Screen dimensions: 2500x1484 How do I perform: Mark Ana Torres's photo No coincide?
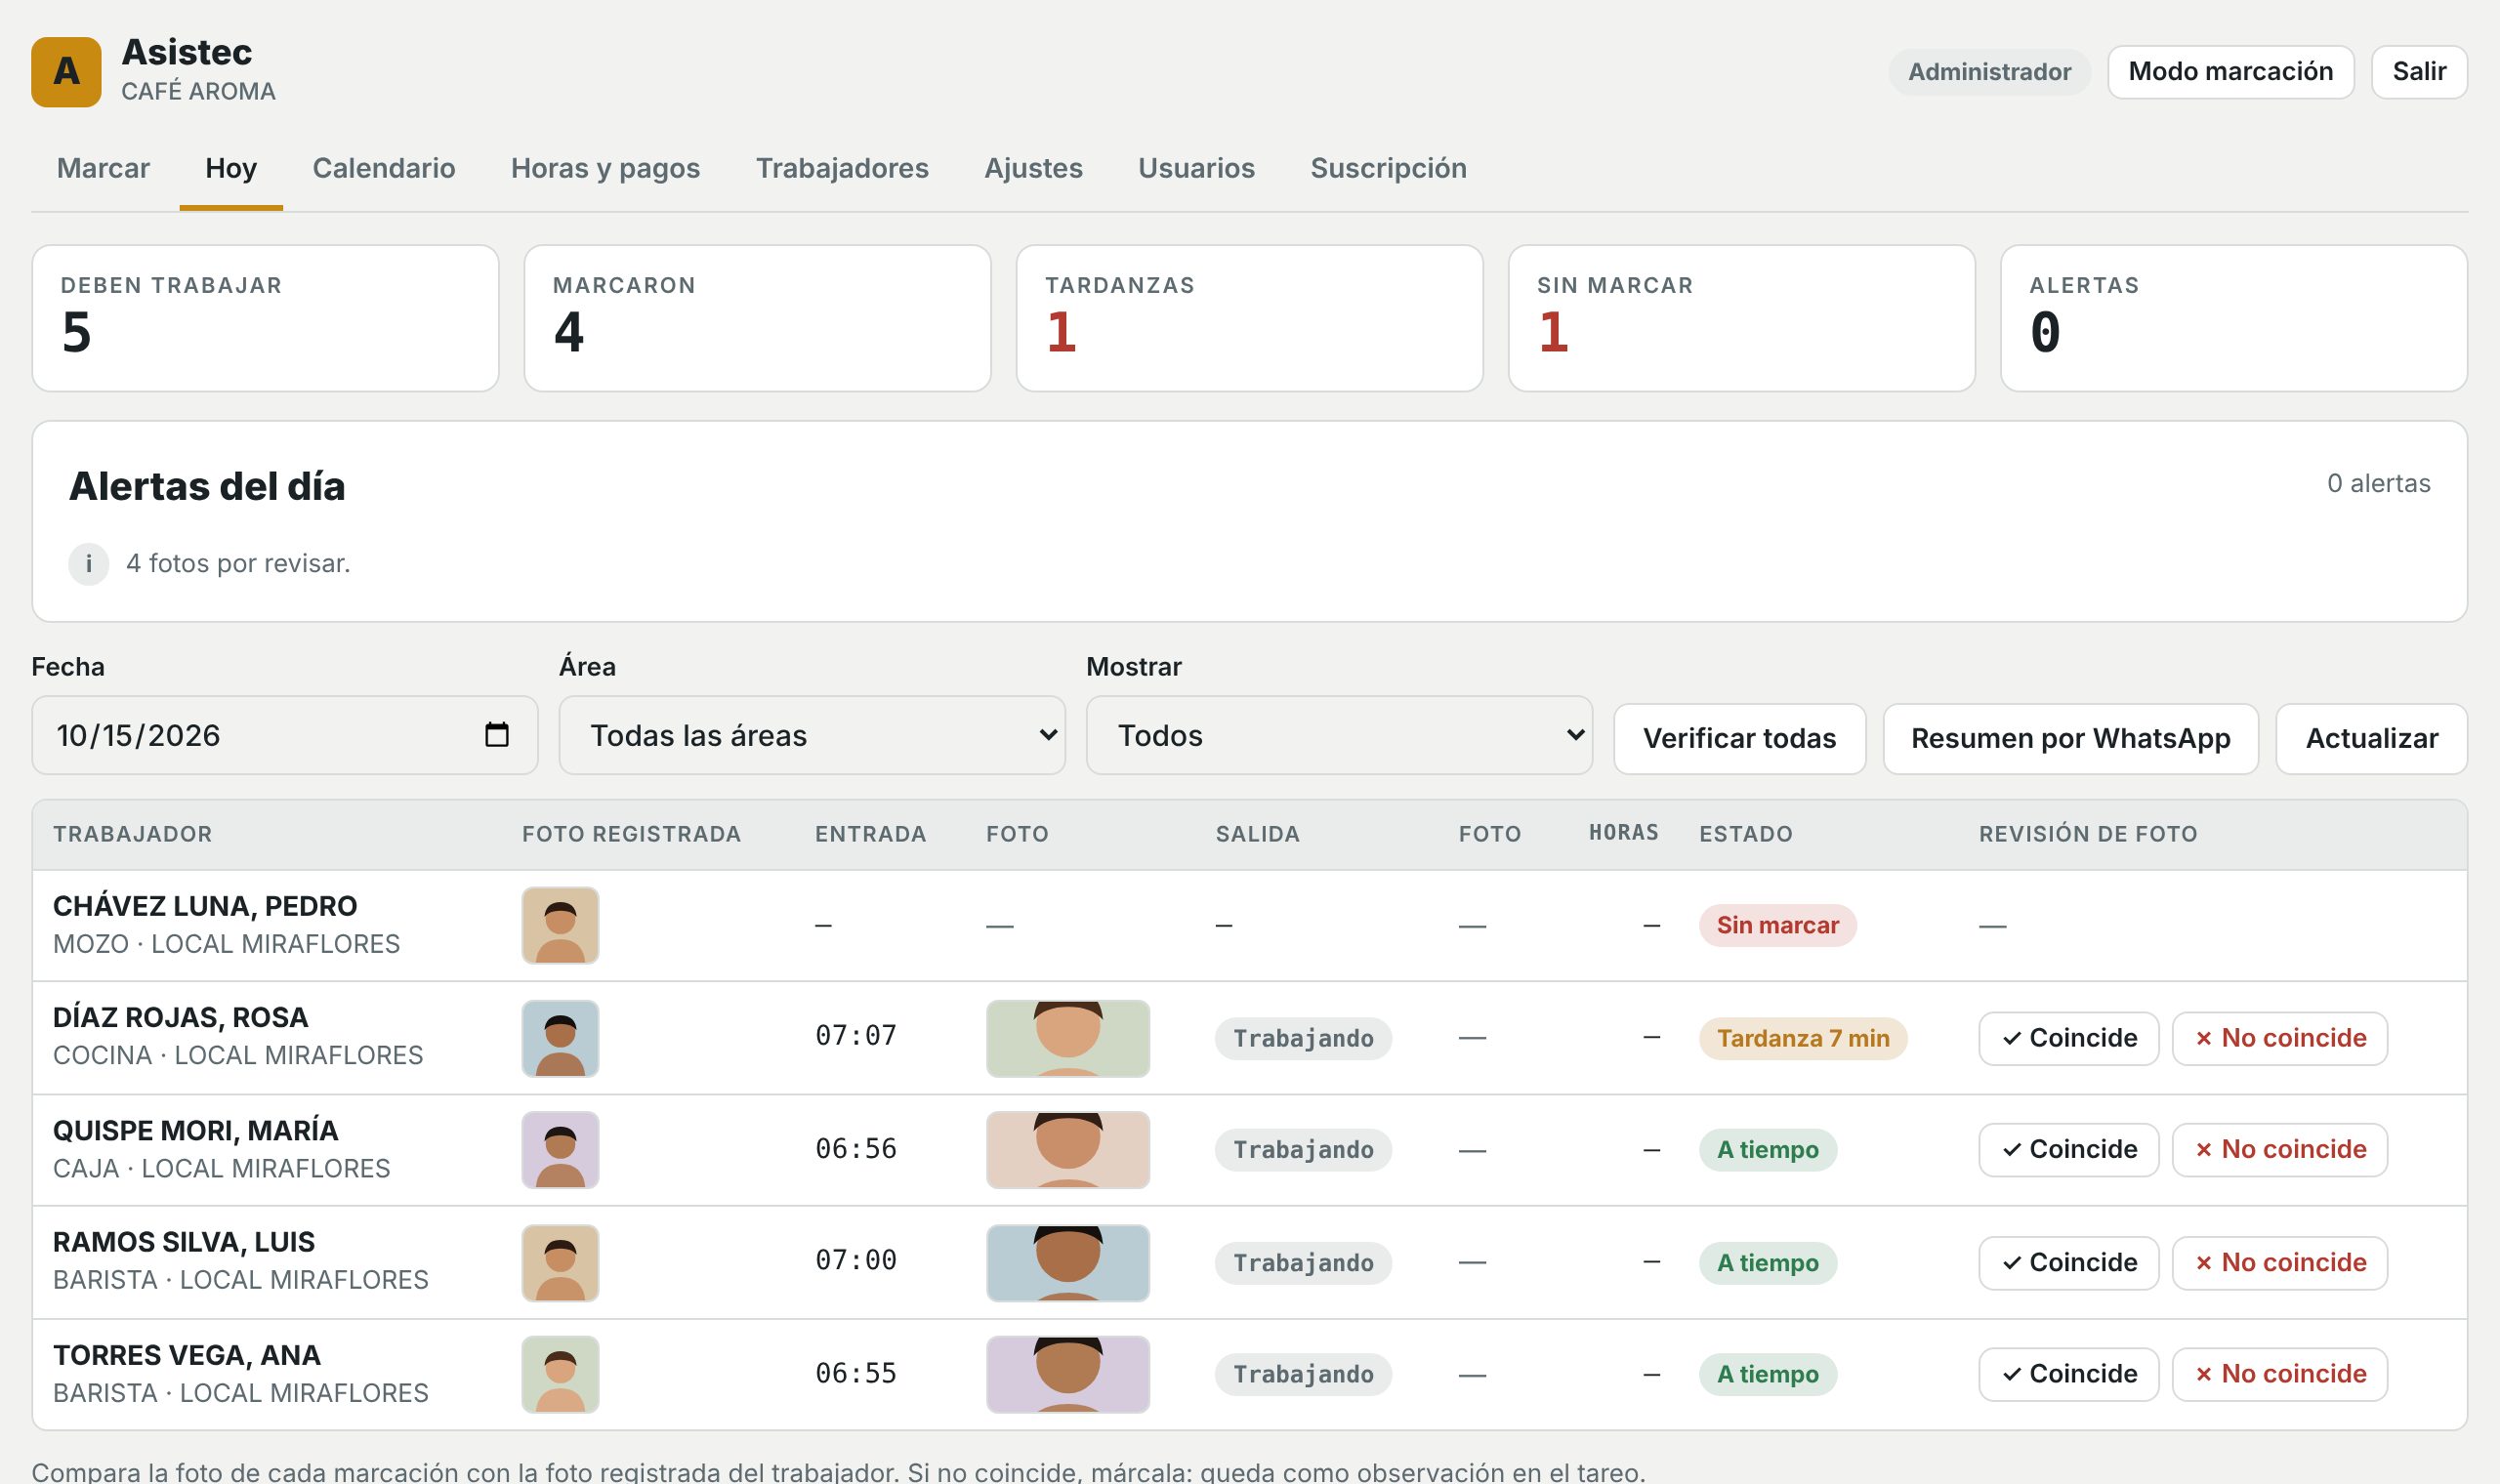[2279, 1375]
